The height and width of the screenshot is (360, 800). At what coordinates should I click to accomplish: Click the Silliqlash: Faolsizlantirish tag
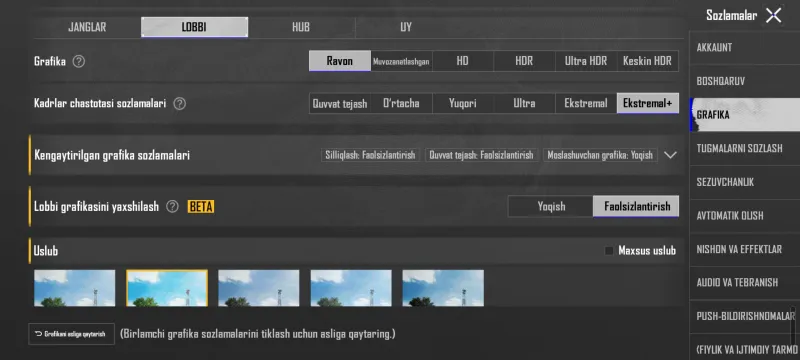coord(370,155)
